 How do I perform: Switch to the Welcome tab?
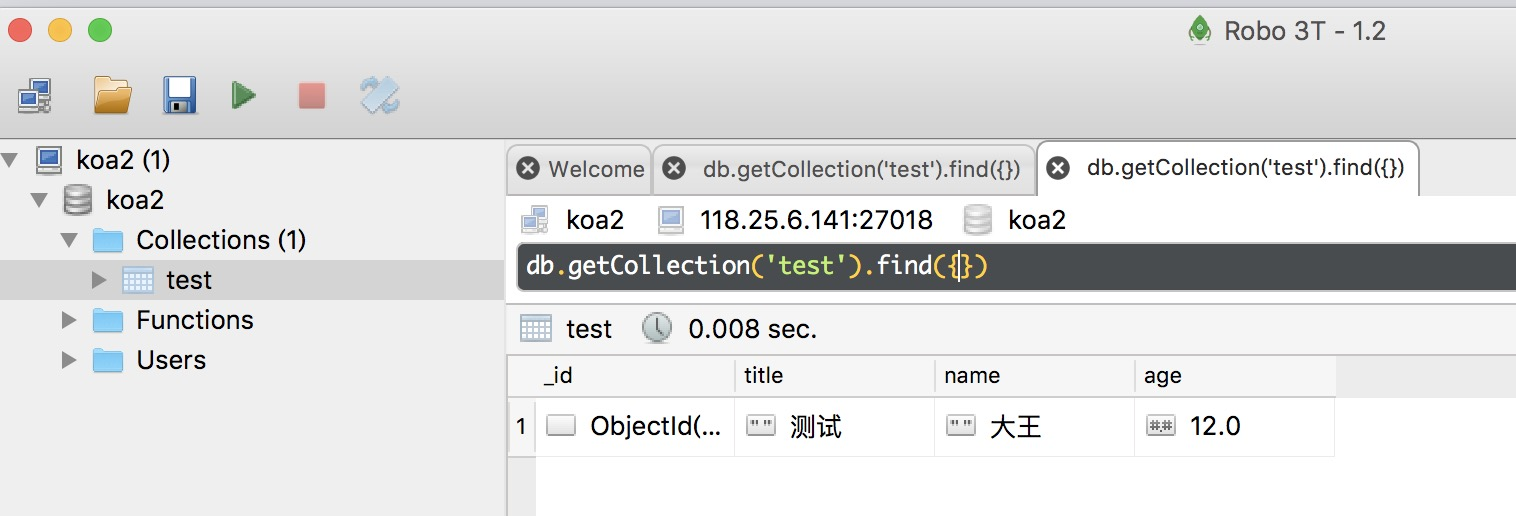(596, 169)
